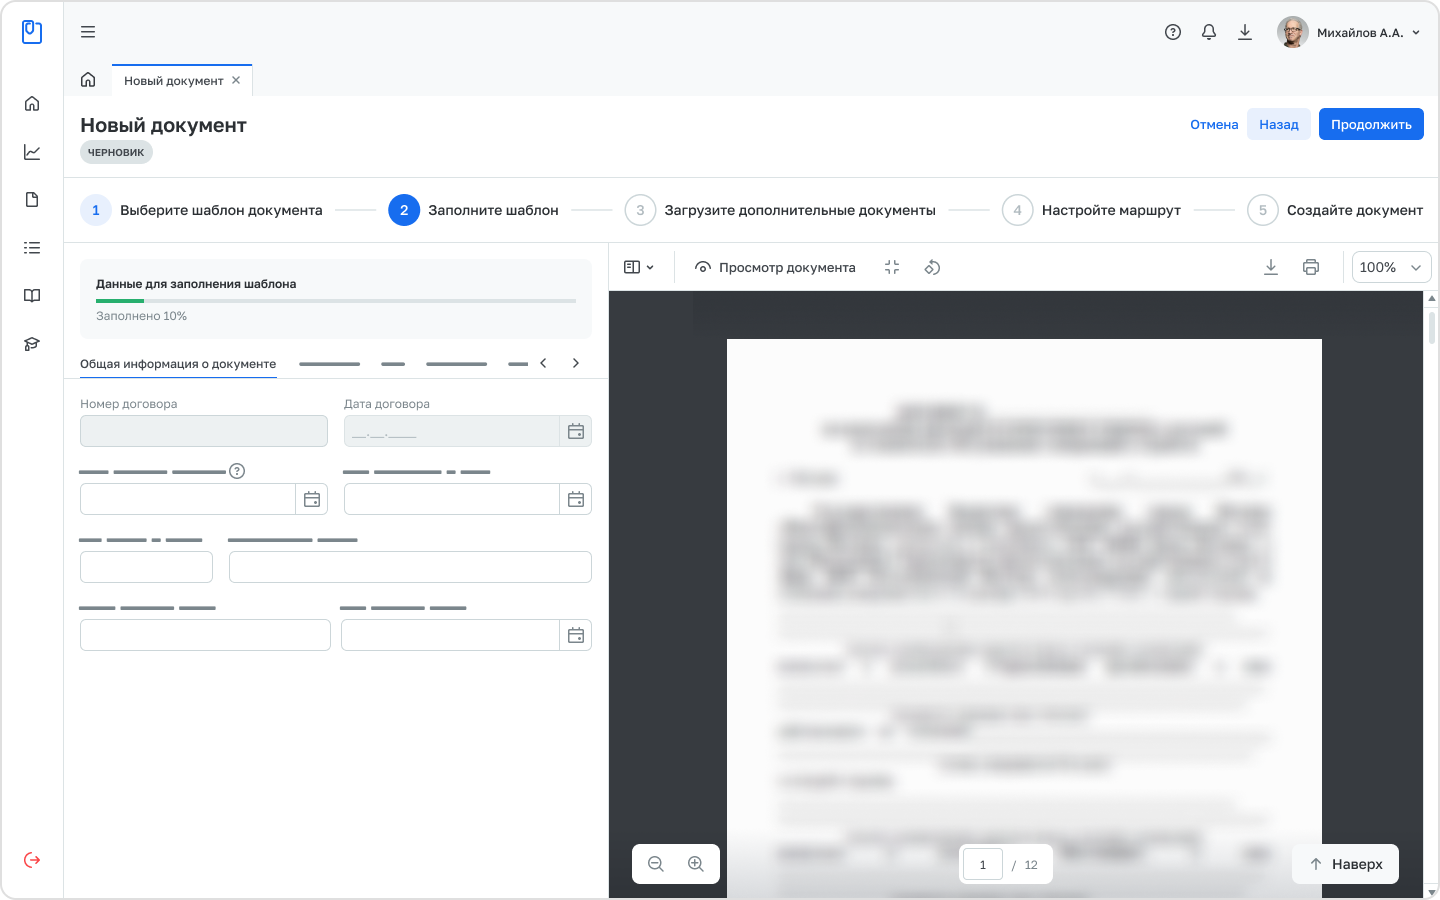Open calendar for Дата договора
Viewport: 1440px width, 900px height.
click(576, 431)
